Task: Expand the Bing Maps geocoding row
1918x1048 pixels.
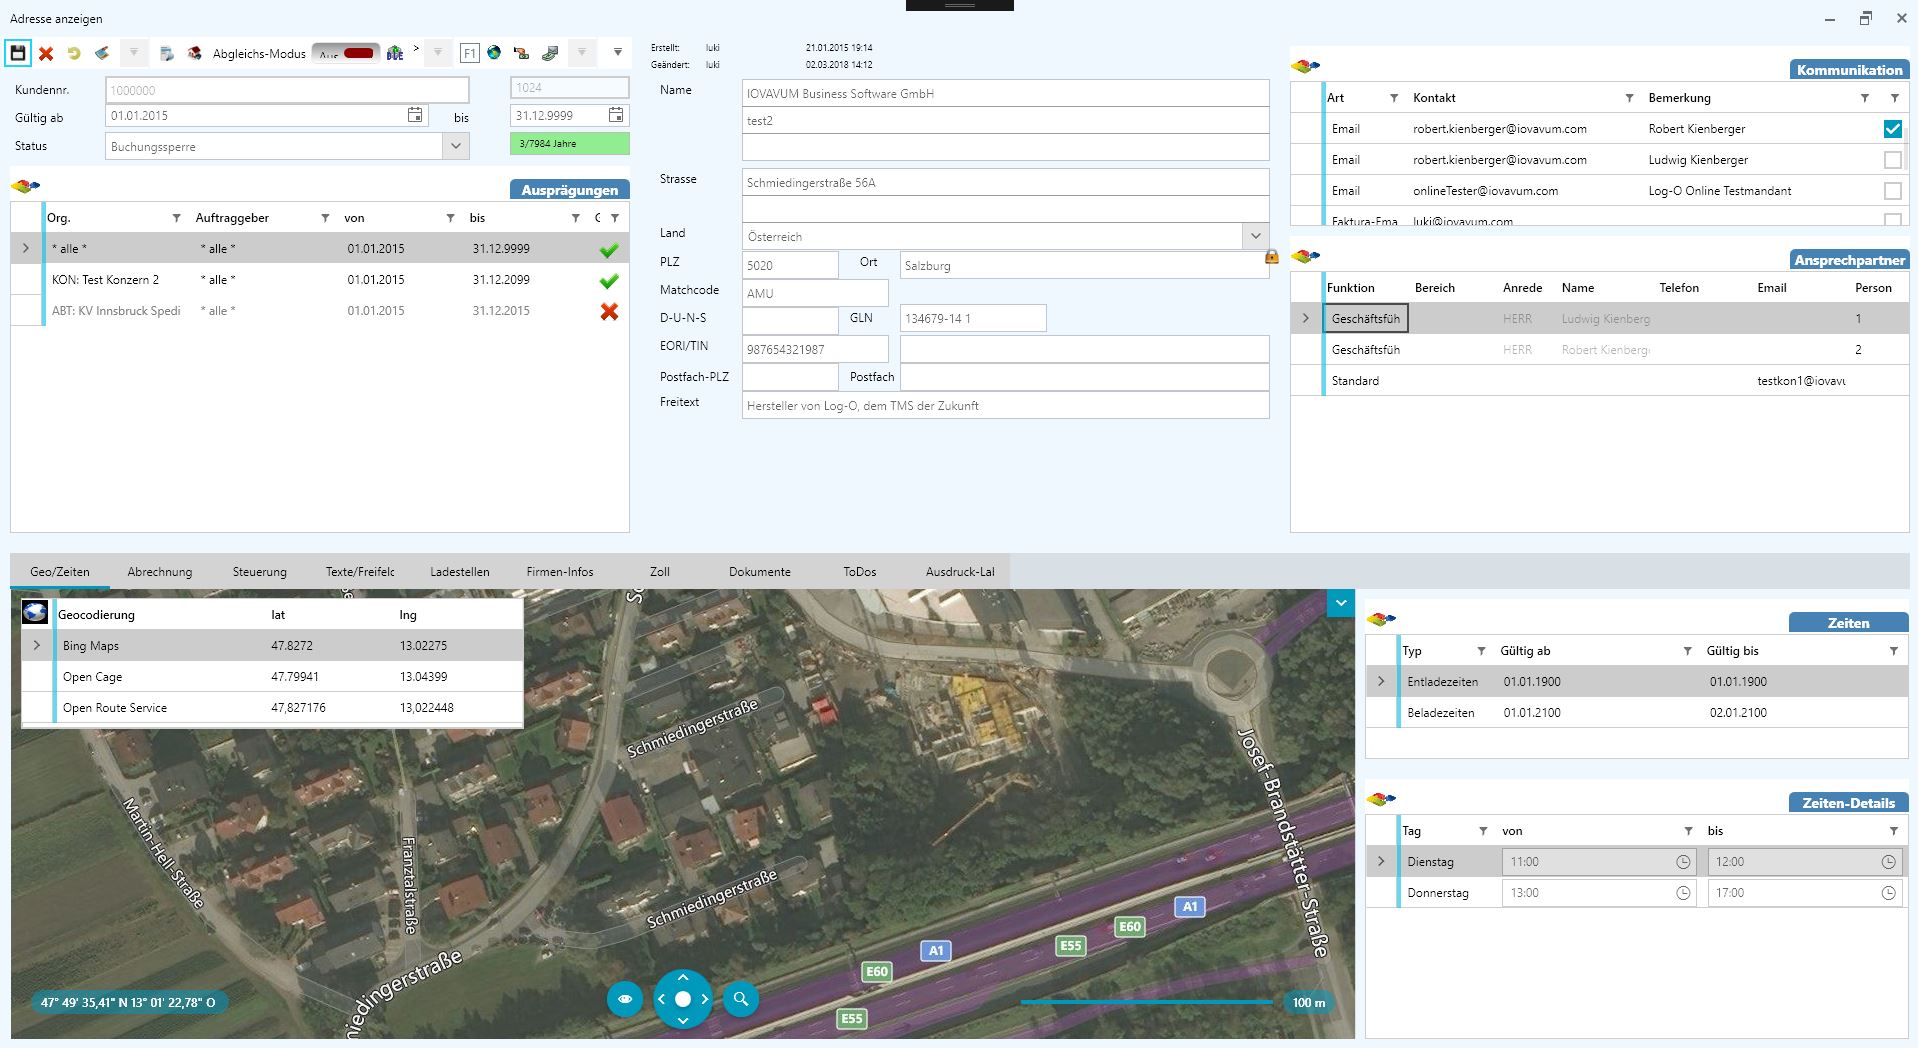Action: [37, 646]
